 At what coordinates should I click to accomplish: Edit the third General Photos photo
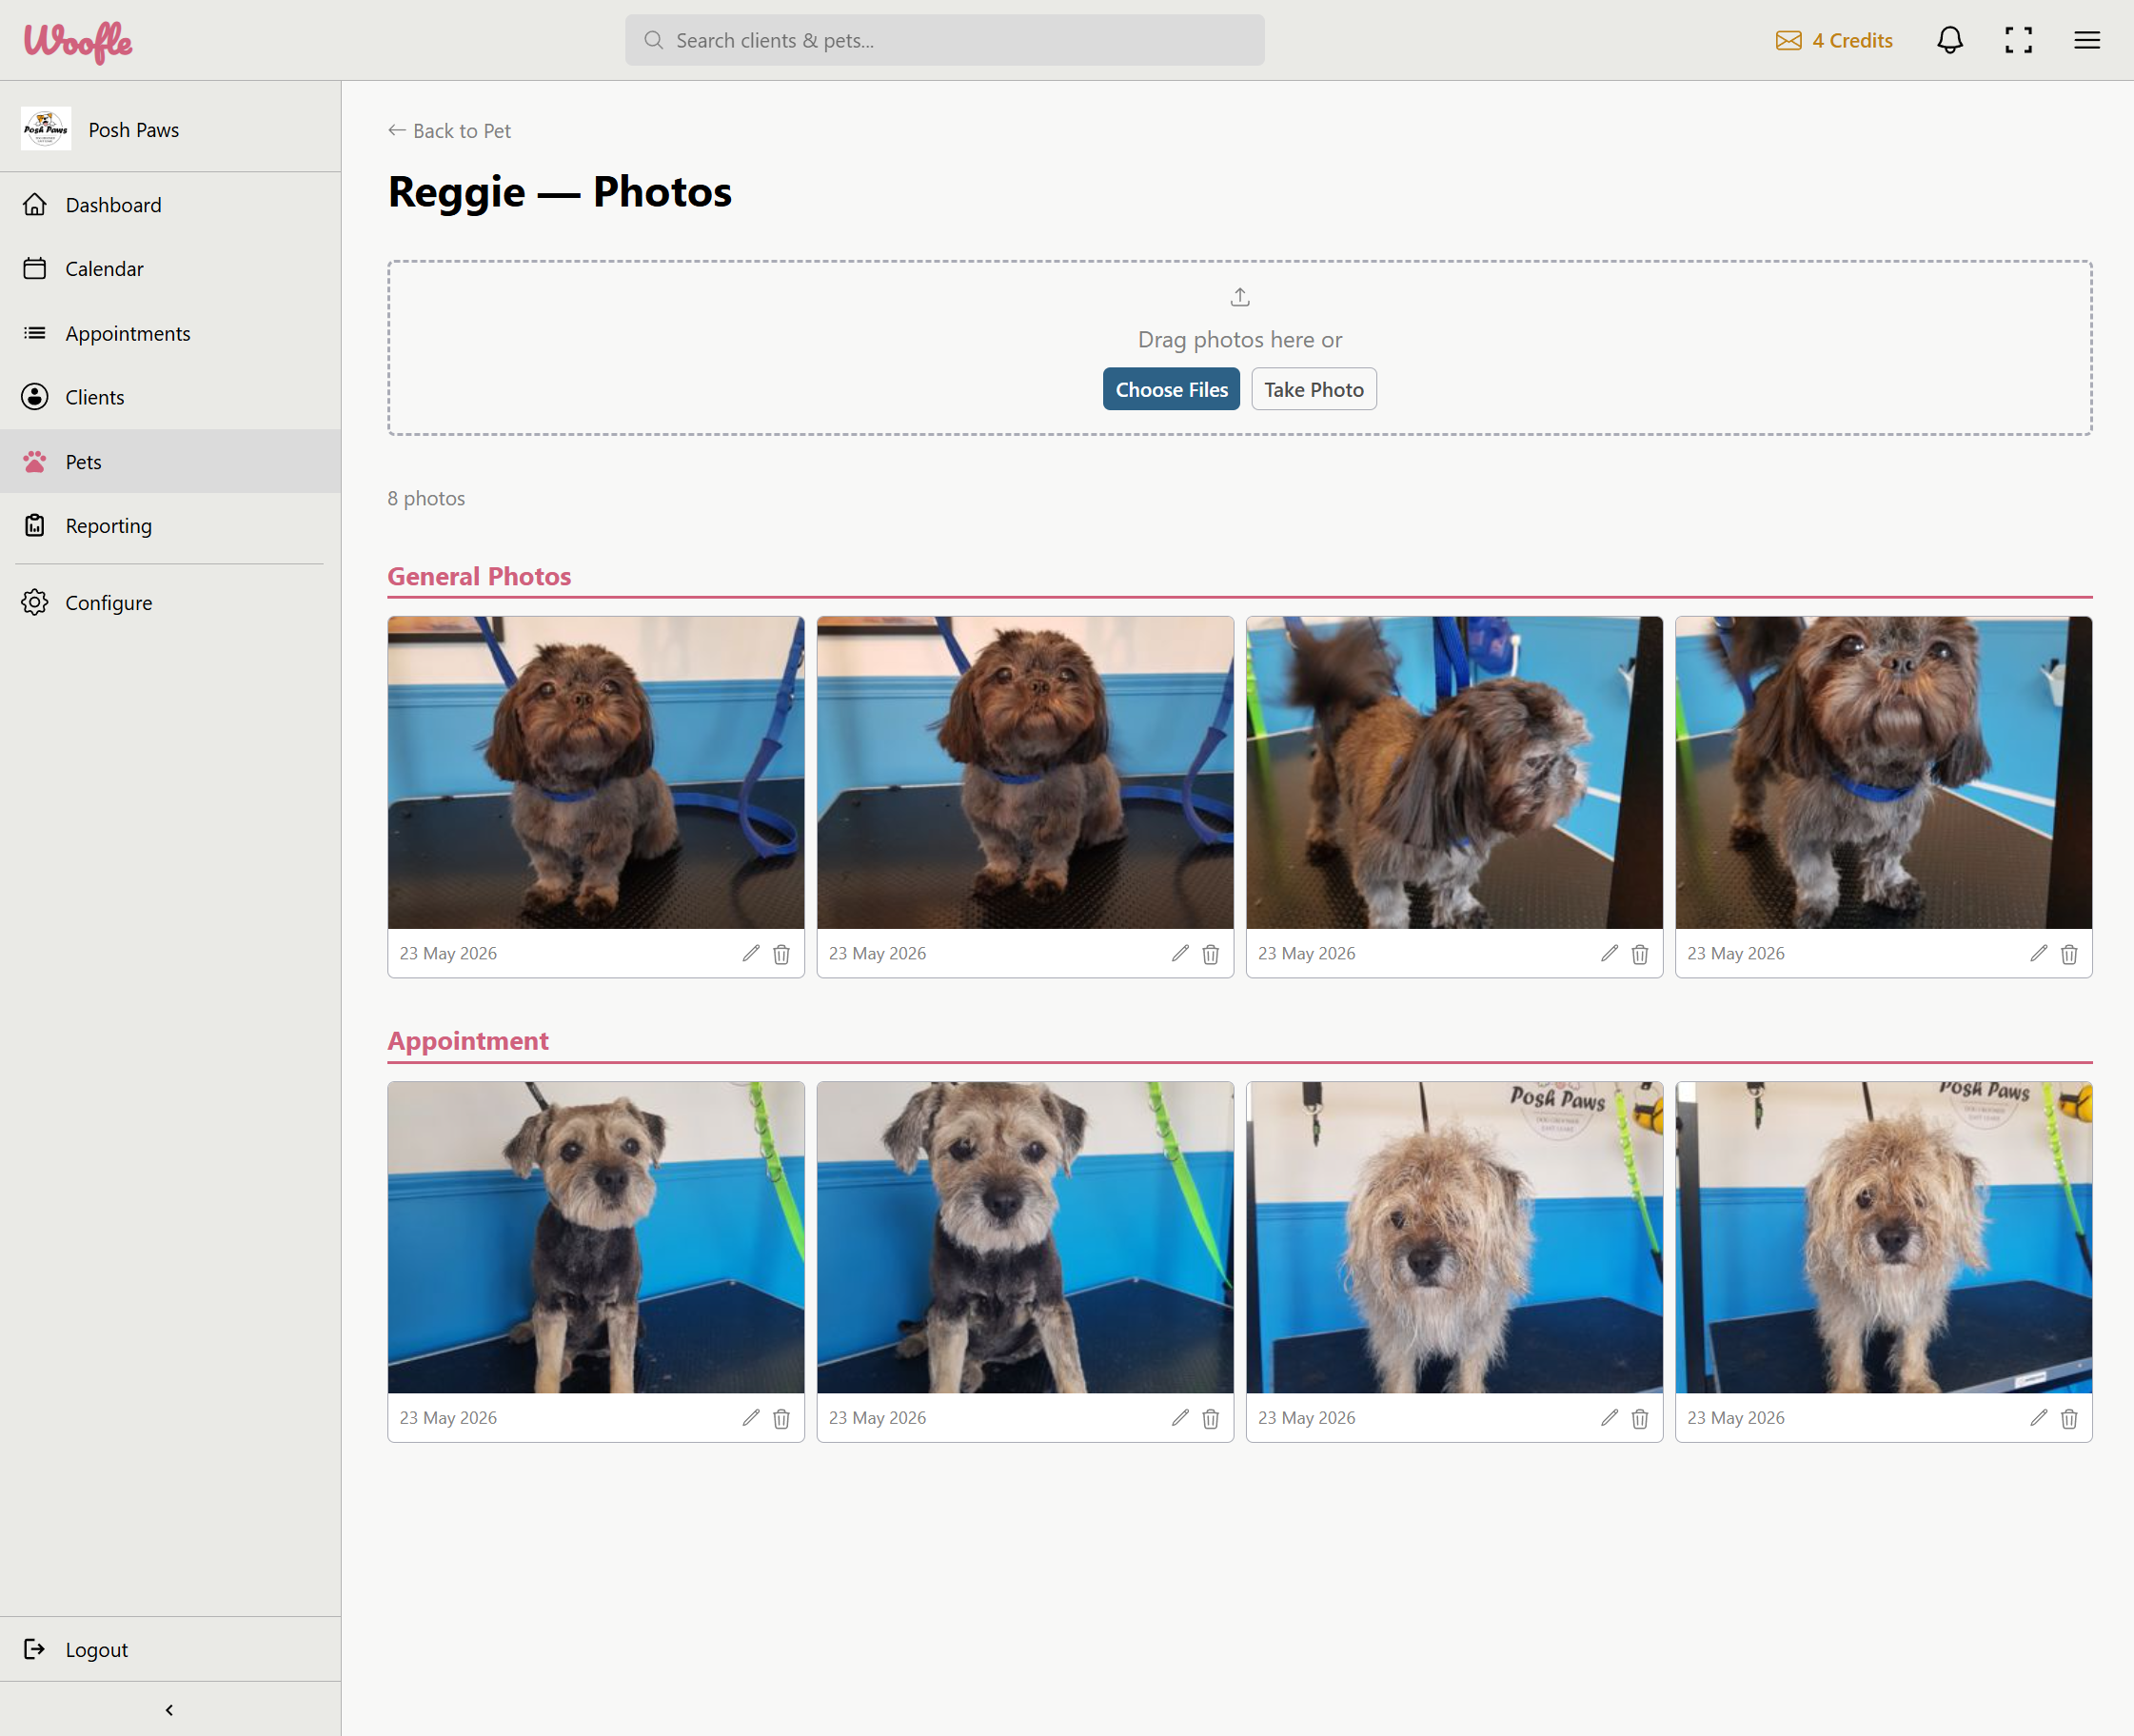pos(1609,954)
